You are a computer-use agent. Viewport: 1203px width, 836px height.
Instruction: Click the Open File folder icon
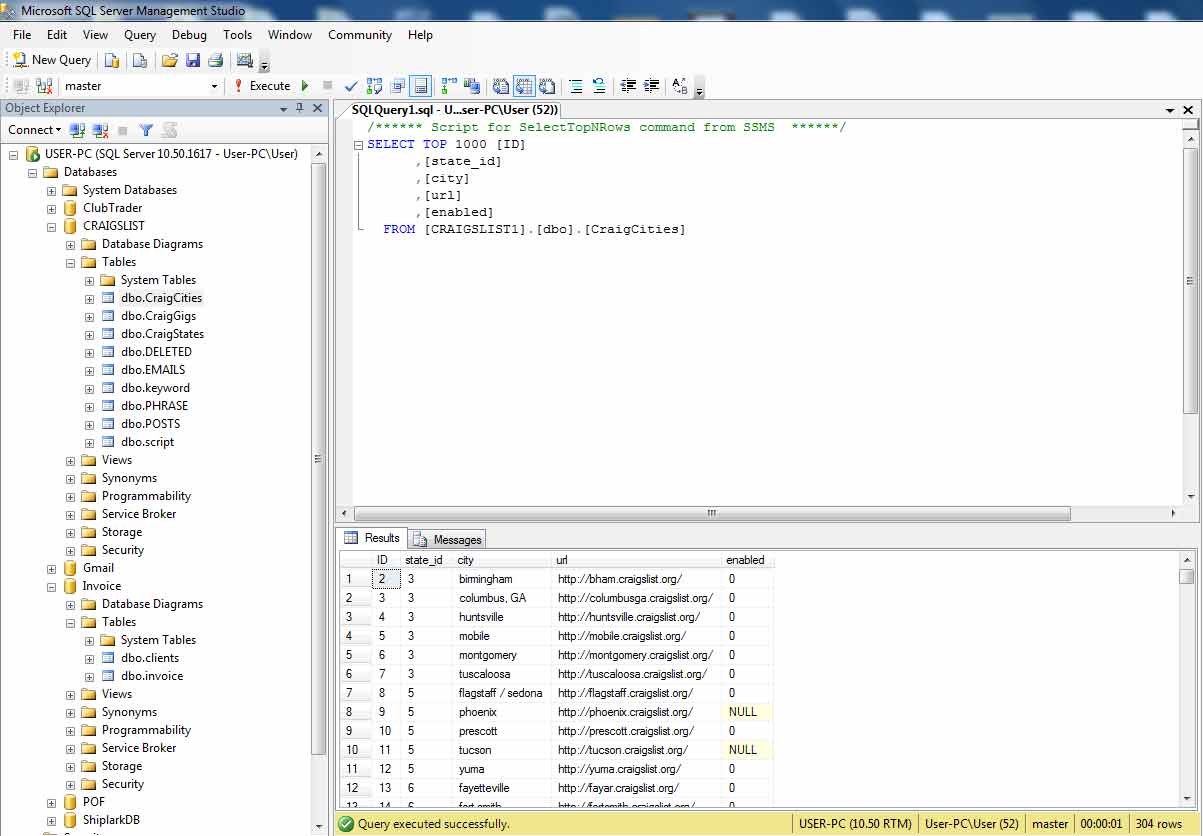tap(170, 60)
